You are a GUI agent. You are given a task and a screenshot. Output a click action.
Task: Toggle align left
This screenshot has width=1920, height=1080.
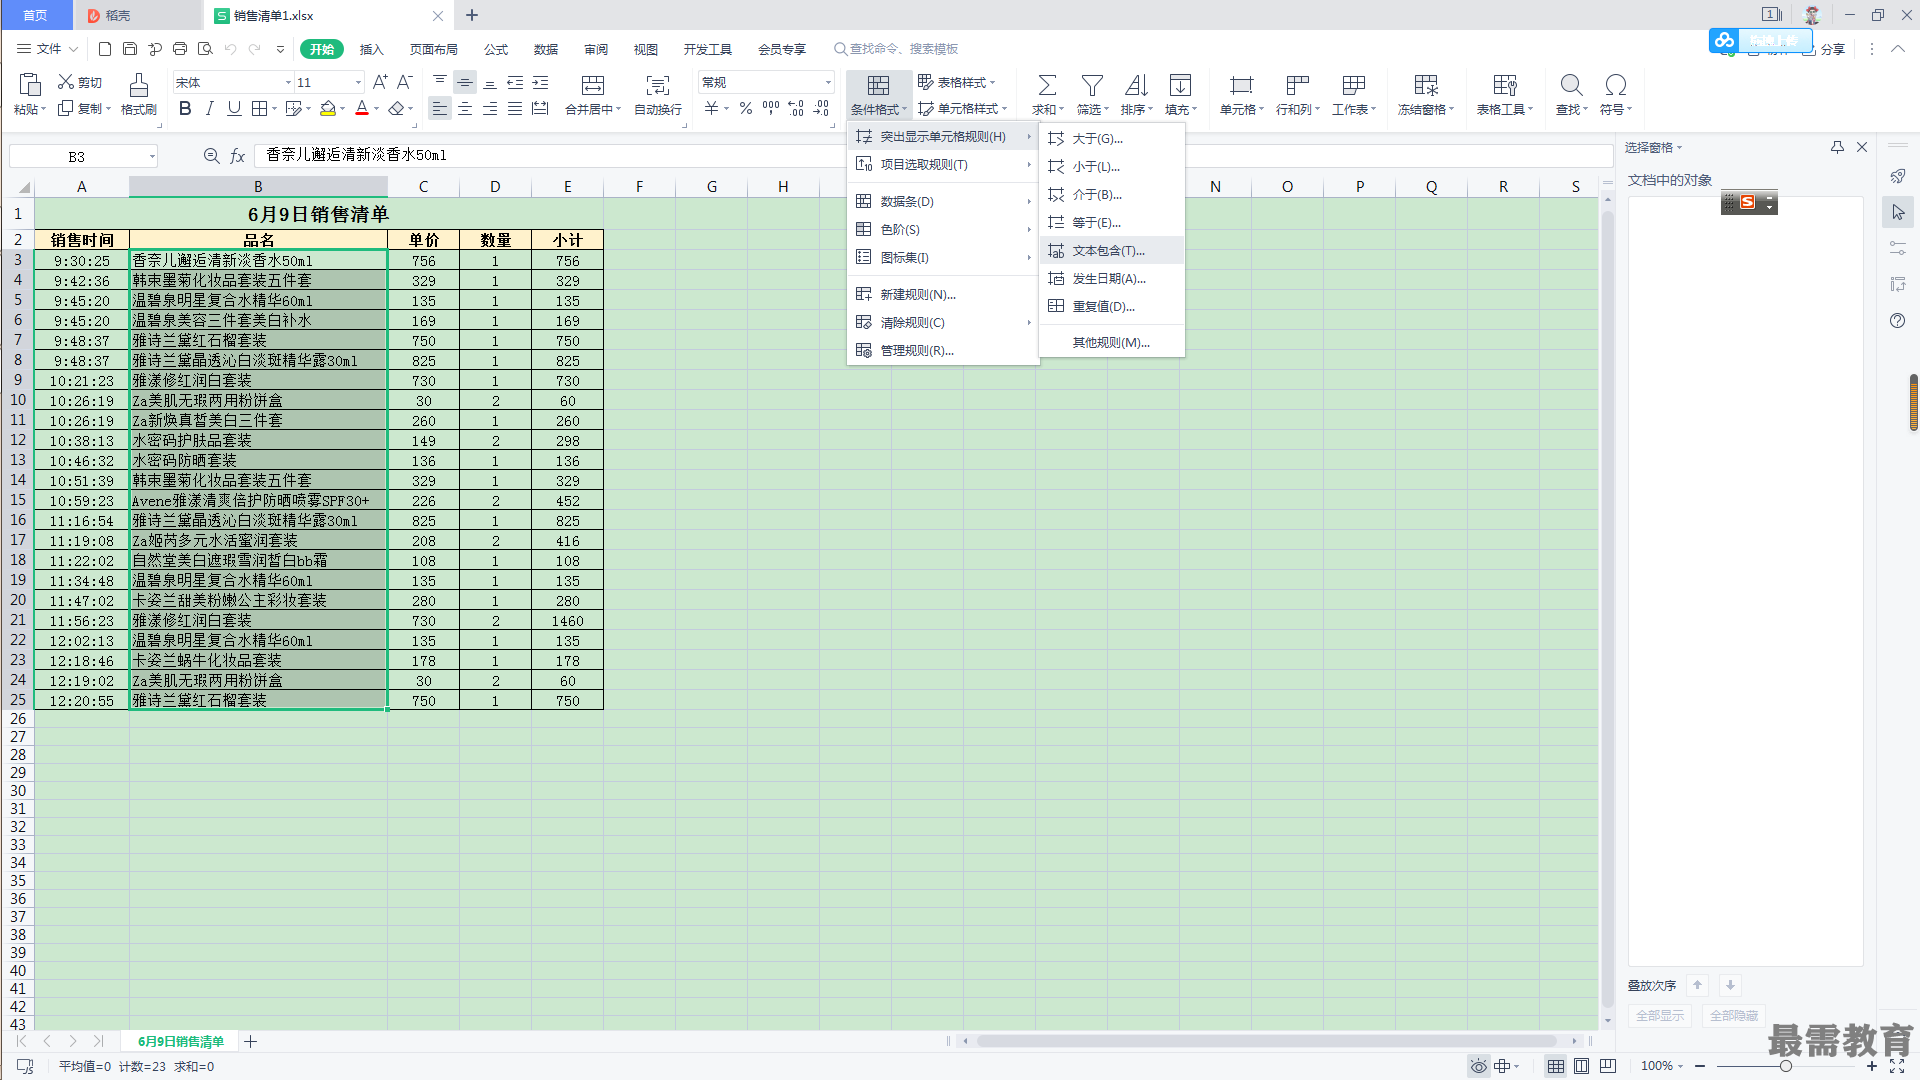coord(440,109)
